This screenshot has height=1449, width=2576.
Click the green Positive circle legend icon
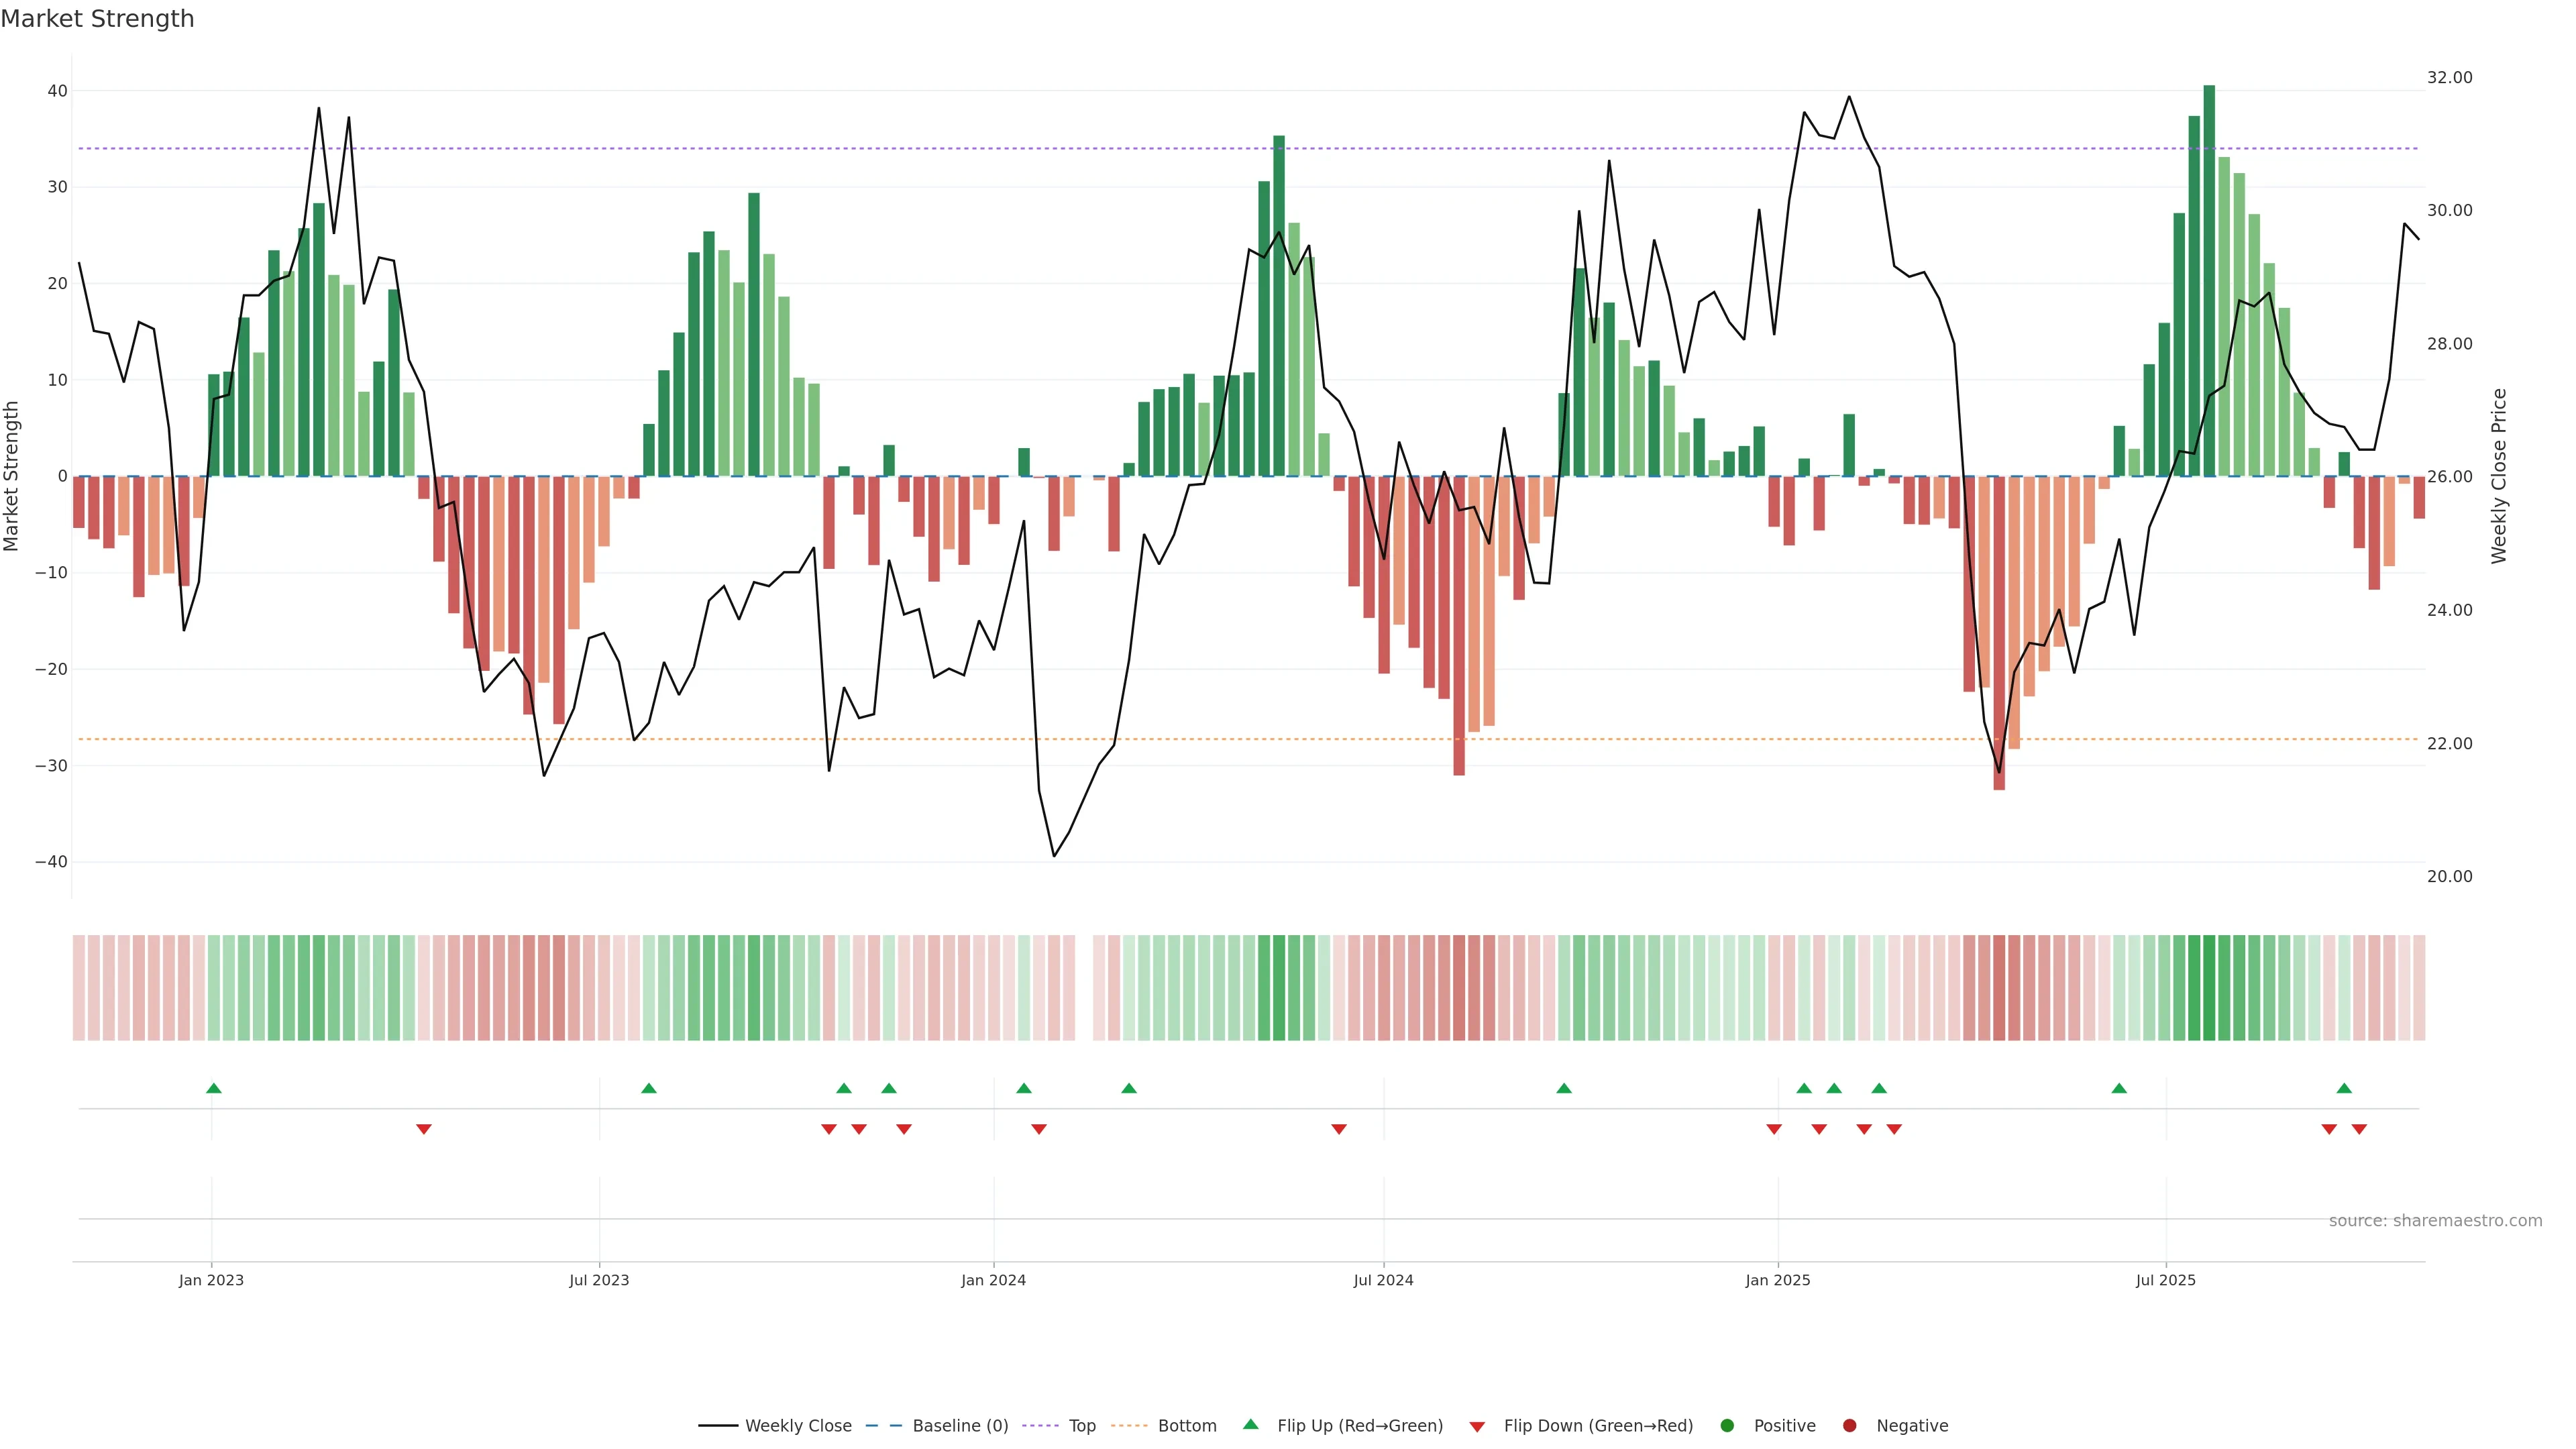1727,1425
